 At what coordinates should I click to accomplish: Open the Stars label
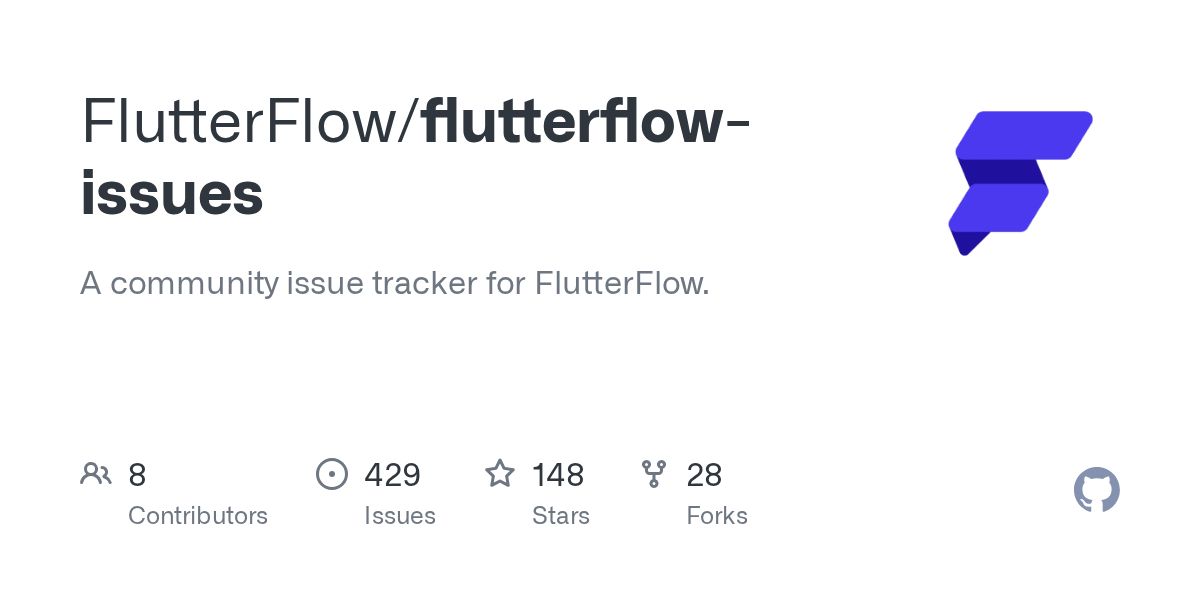(561, 516)
